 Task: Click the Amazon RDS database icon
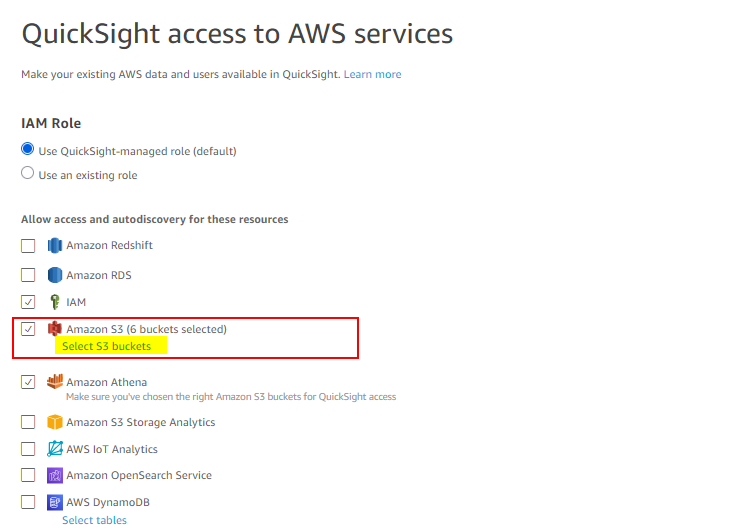pos(55,275)
